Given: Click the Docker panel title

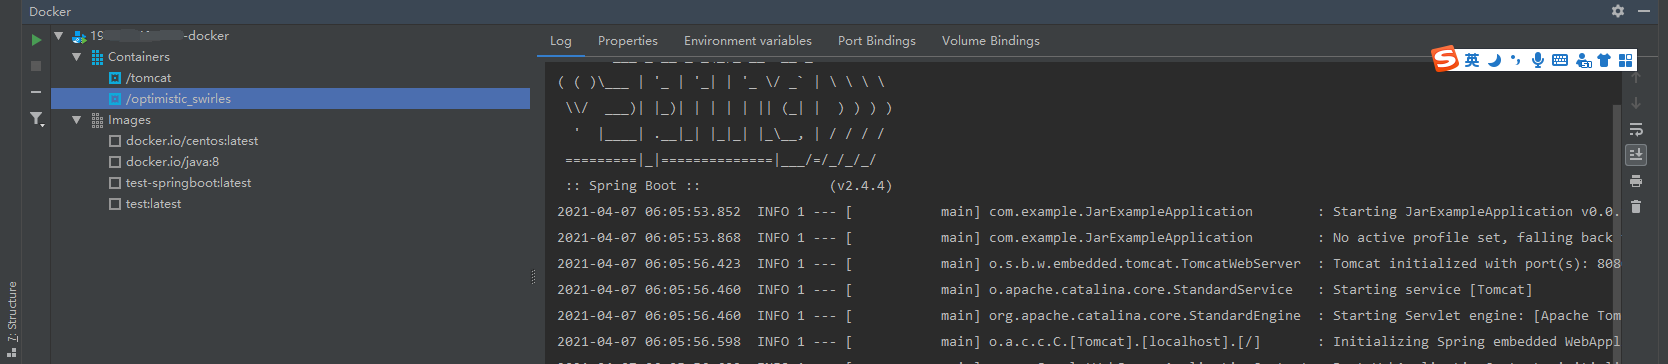Looking at the screenshot, I should tap(50, 12).
